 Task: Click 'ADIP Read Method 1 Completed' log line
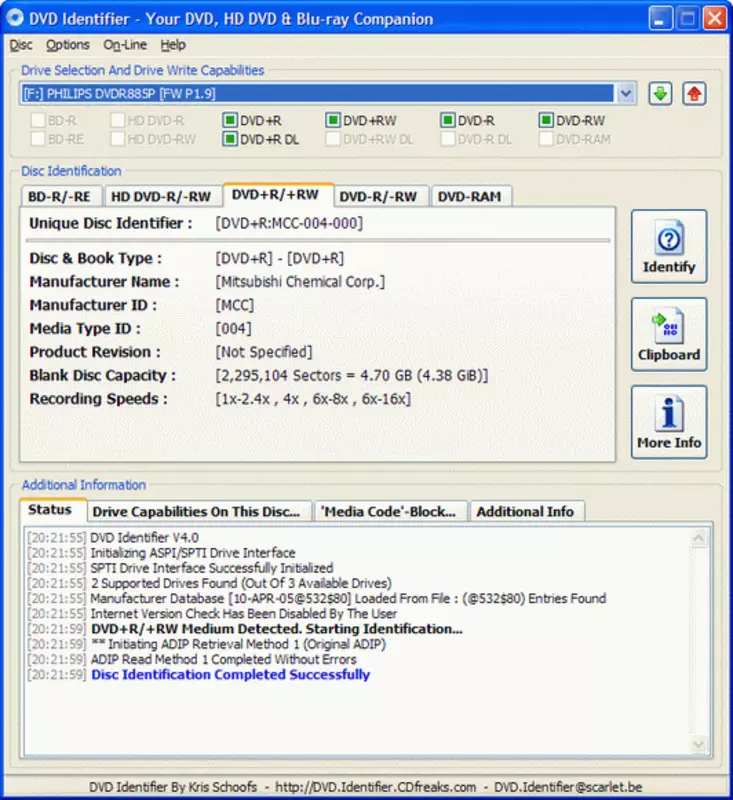[x=223, y=659]
